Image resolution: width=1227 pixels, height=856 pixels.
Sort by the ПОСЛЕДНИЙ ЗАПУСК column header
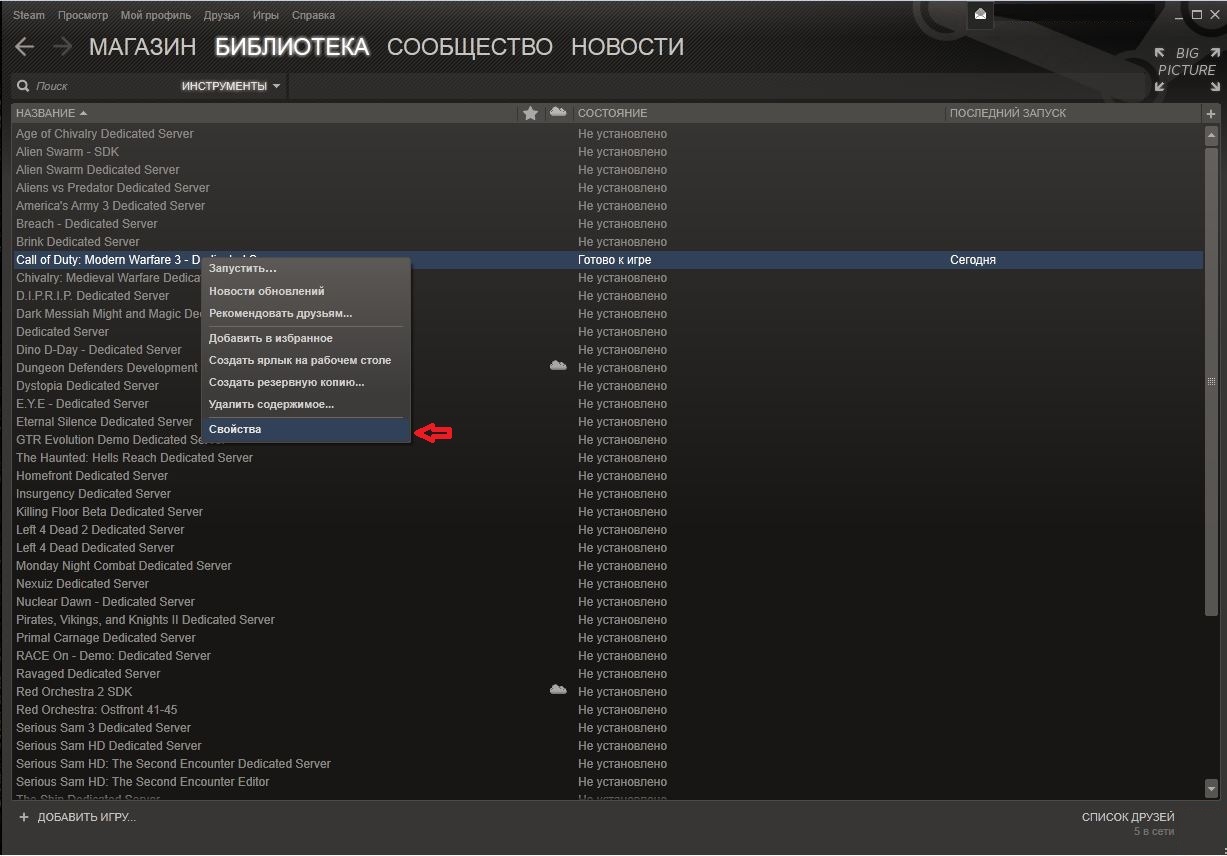[1008, 113]
